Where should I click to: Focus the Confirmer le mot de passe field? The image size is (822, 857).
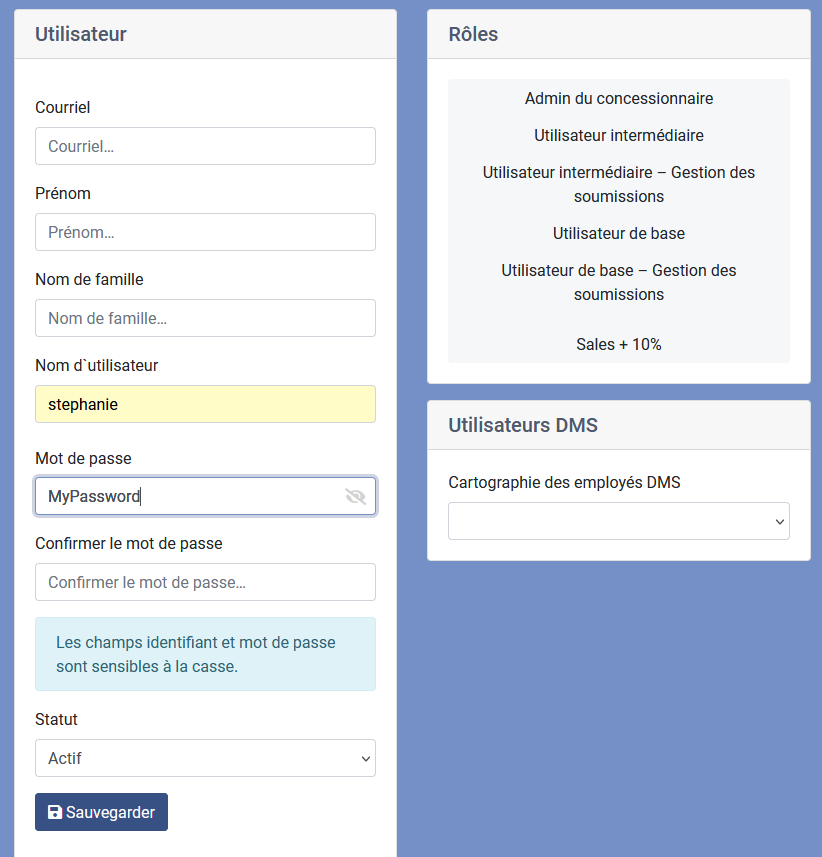coord(205,582)
